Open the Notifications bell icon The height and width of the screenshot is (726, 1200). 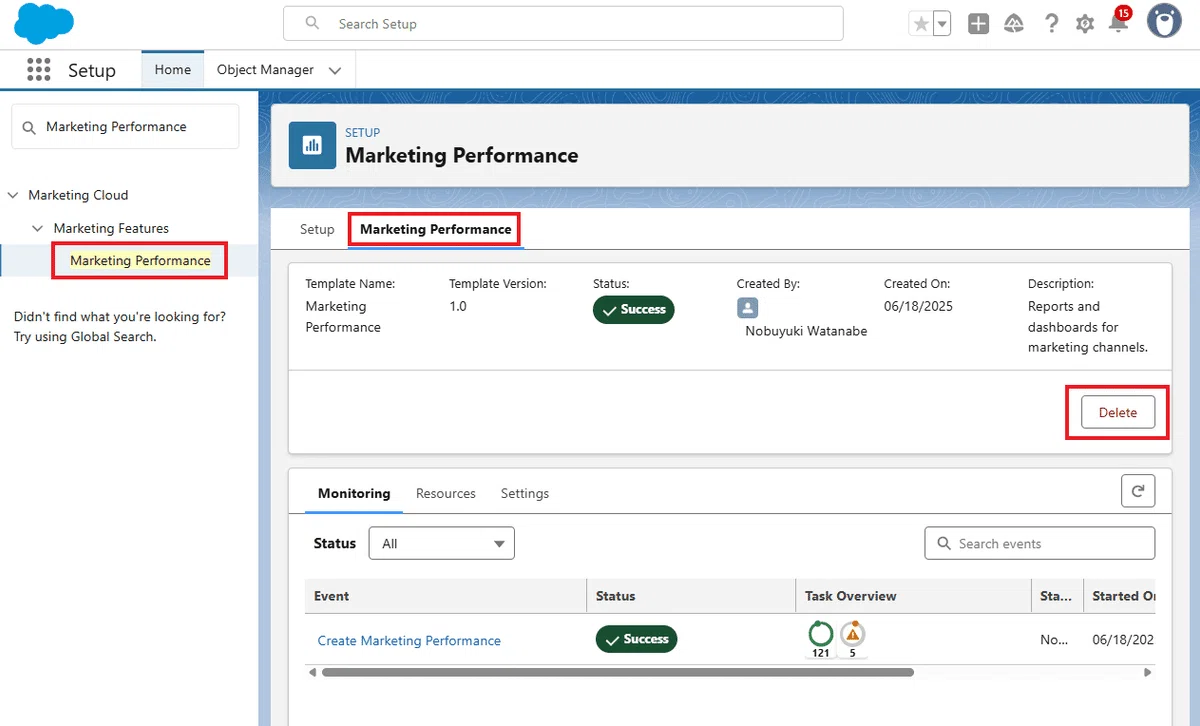tap(1119, 22)
